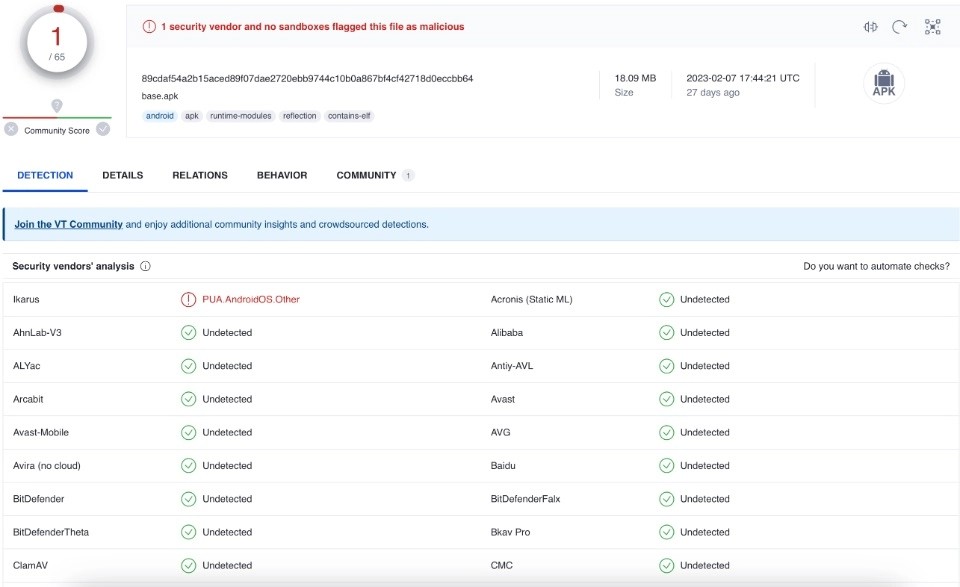This screenshot has height=587, width=960.
Task: Click the android tag
Action: coord(160,116)
